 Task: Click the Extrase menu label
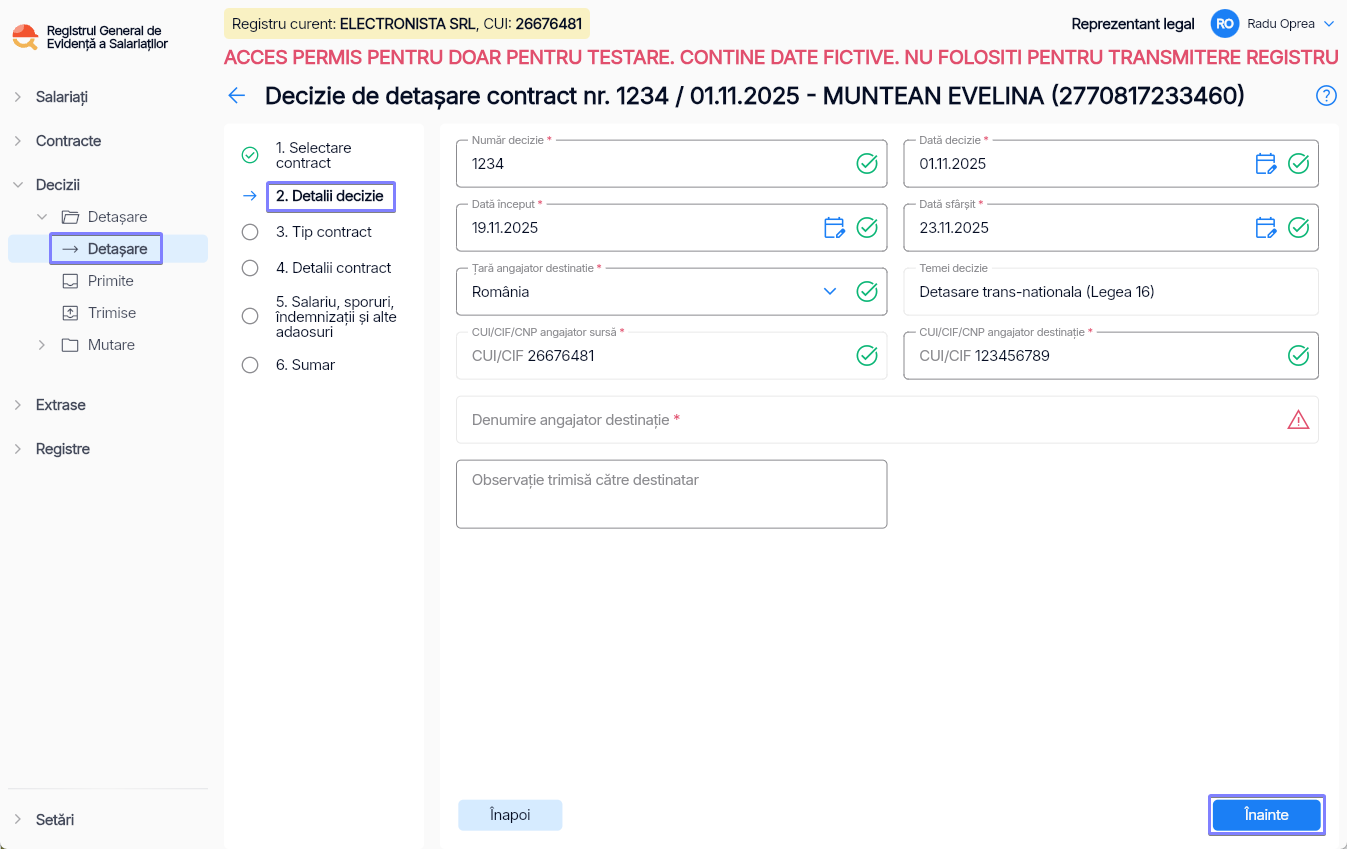[x=61, y=405]
